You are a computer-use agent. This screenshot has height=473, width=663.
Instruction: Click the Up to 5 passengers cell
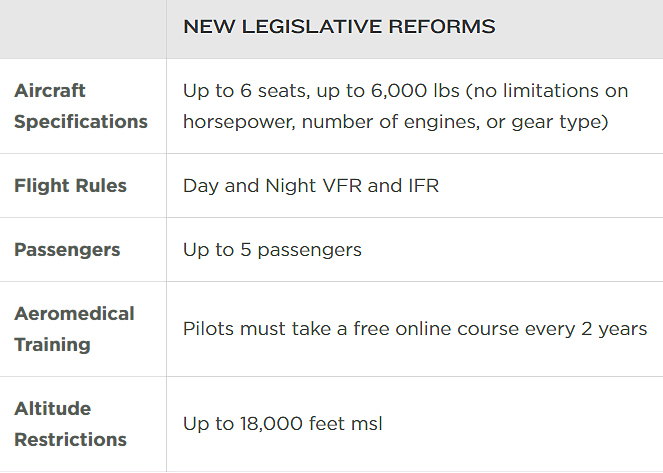[x=272, y=250]
